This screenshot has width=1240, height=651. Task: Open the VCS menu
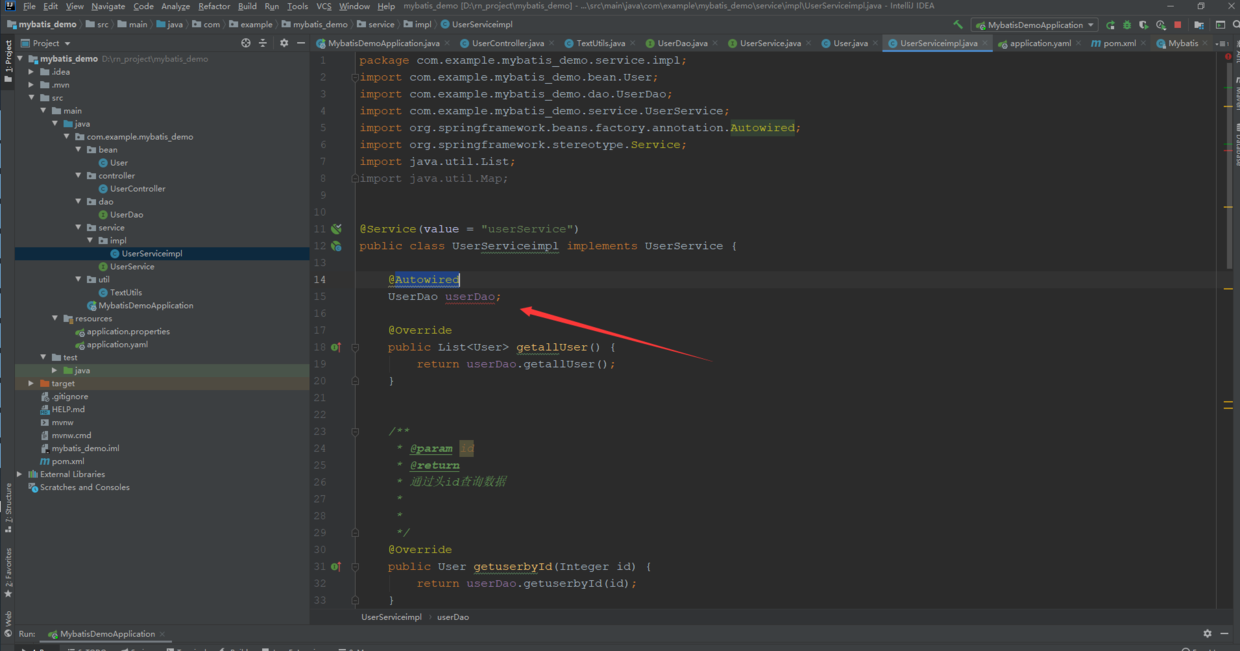[324, 6]
